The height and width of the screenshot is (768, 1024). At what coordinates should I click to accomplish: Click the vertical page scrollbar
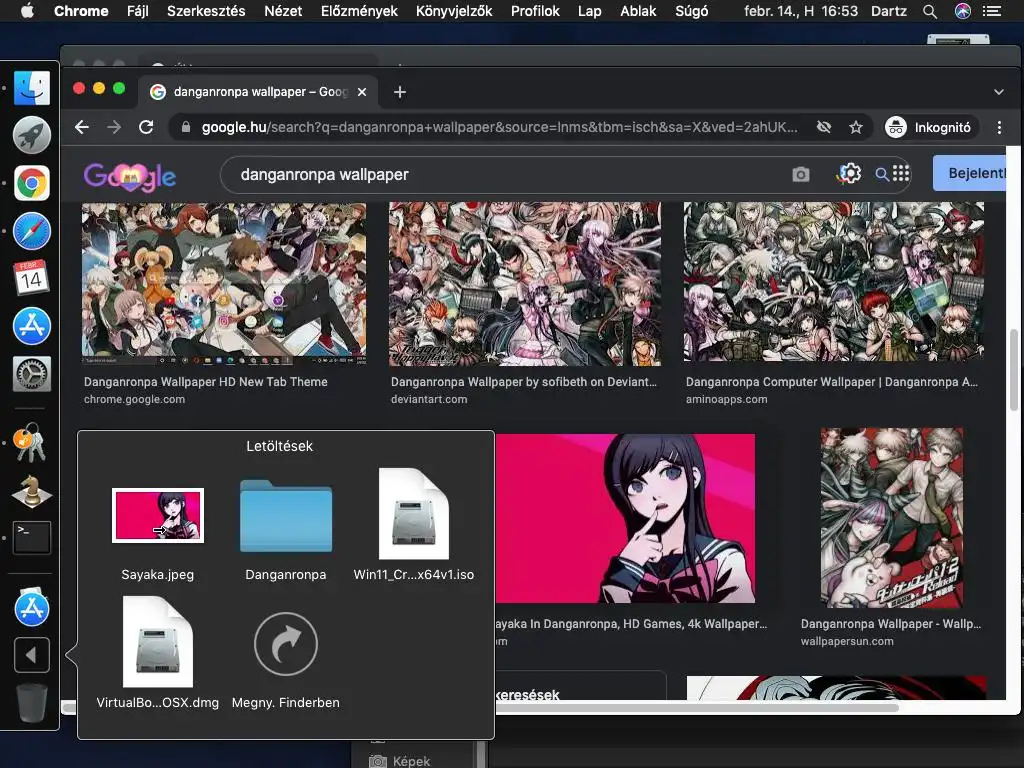pos(1014,370)
